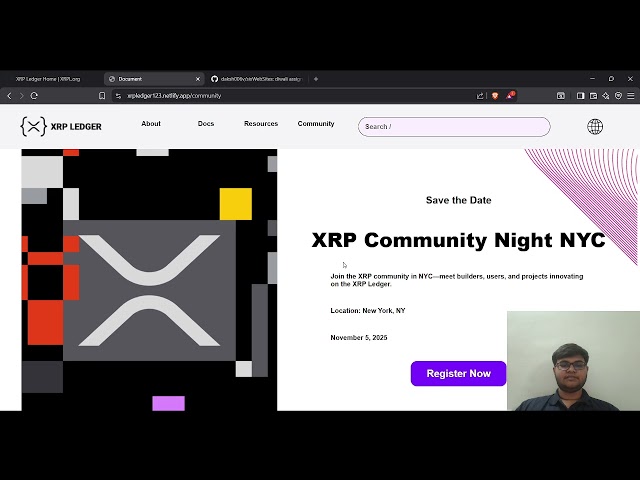
Task: Open Brave Shields lion icon
Action: pyautogui.click(x=495, y=96)
